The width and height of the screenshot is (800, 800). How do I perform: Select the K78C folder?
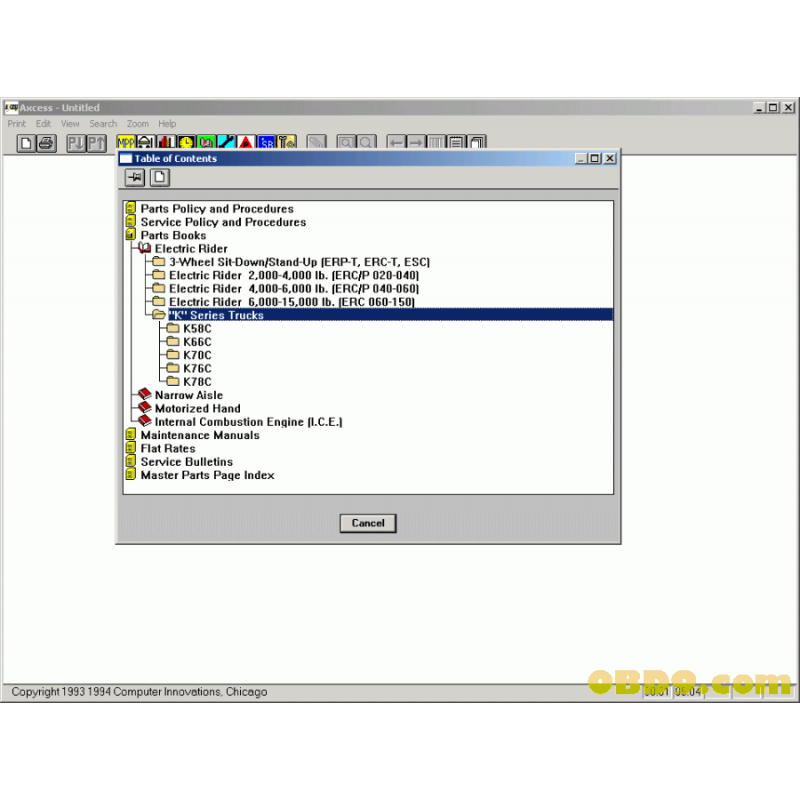click(197, 382)
